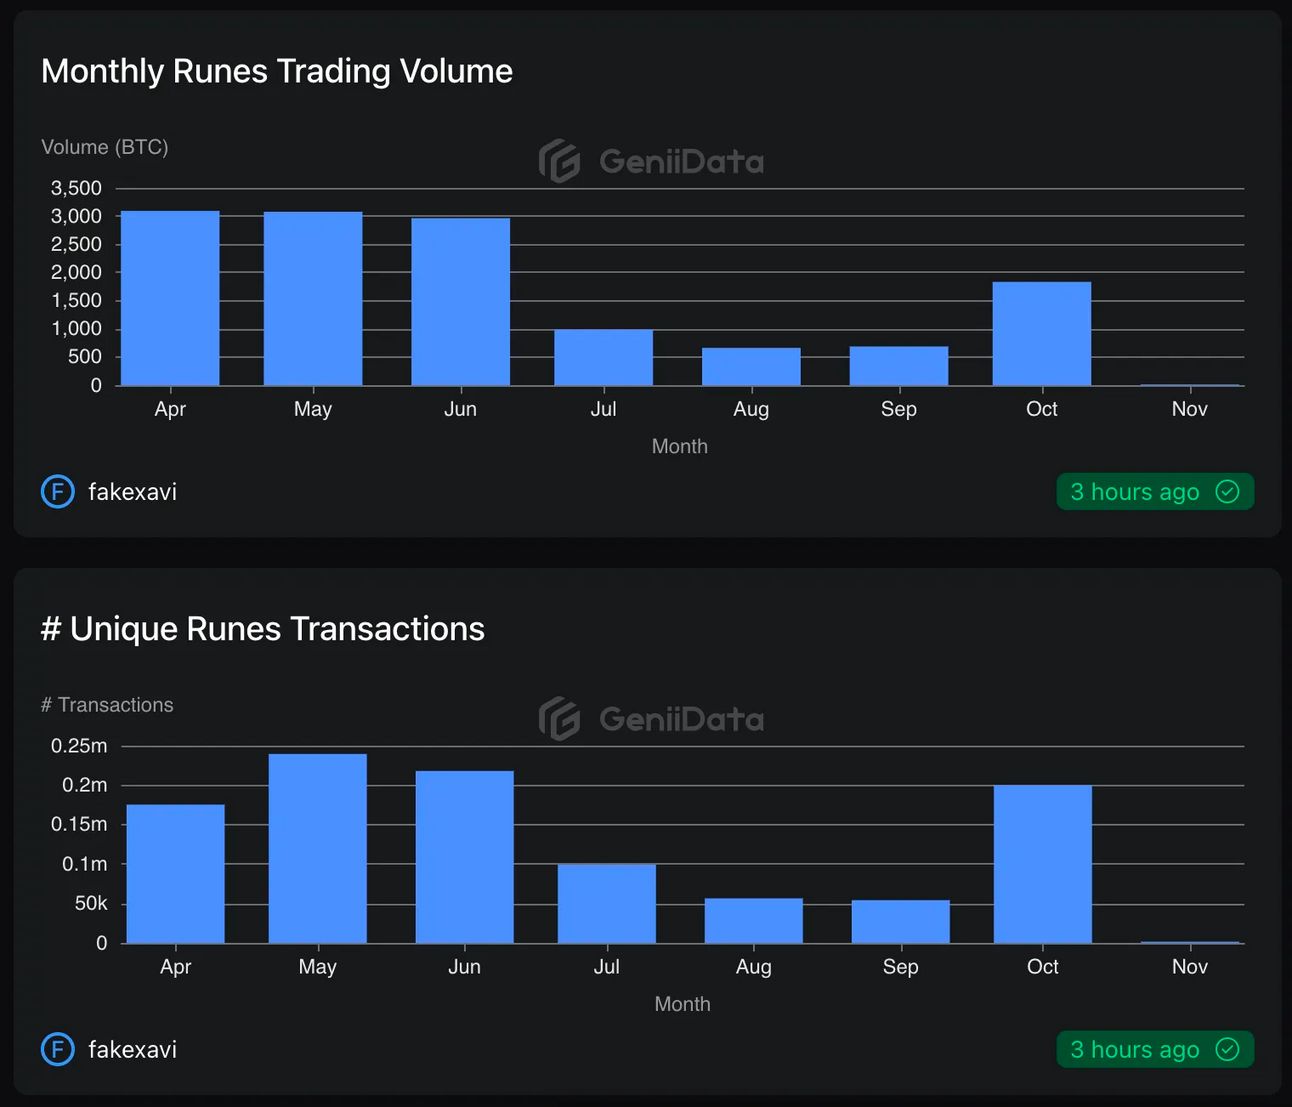
Task: Select the Sep bar in trading volume chart
Action: point(899,366)
